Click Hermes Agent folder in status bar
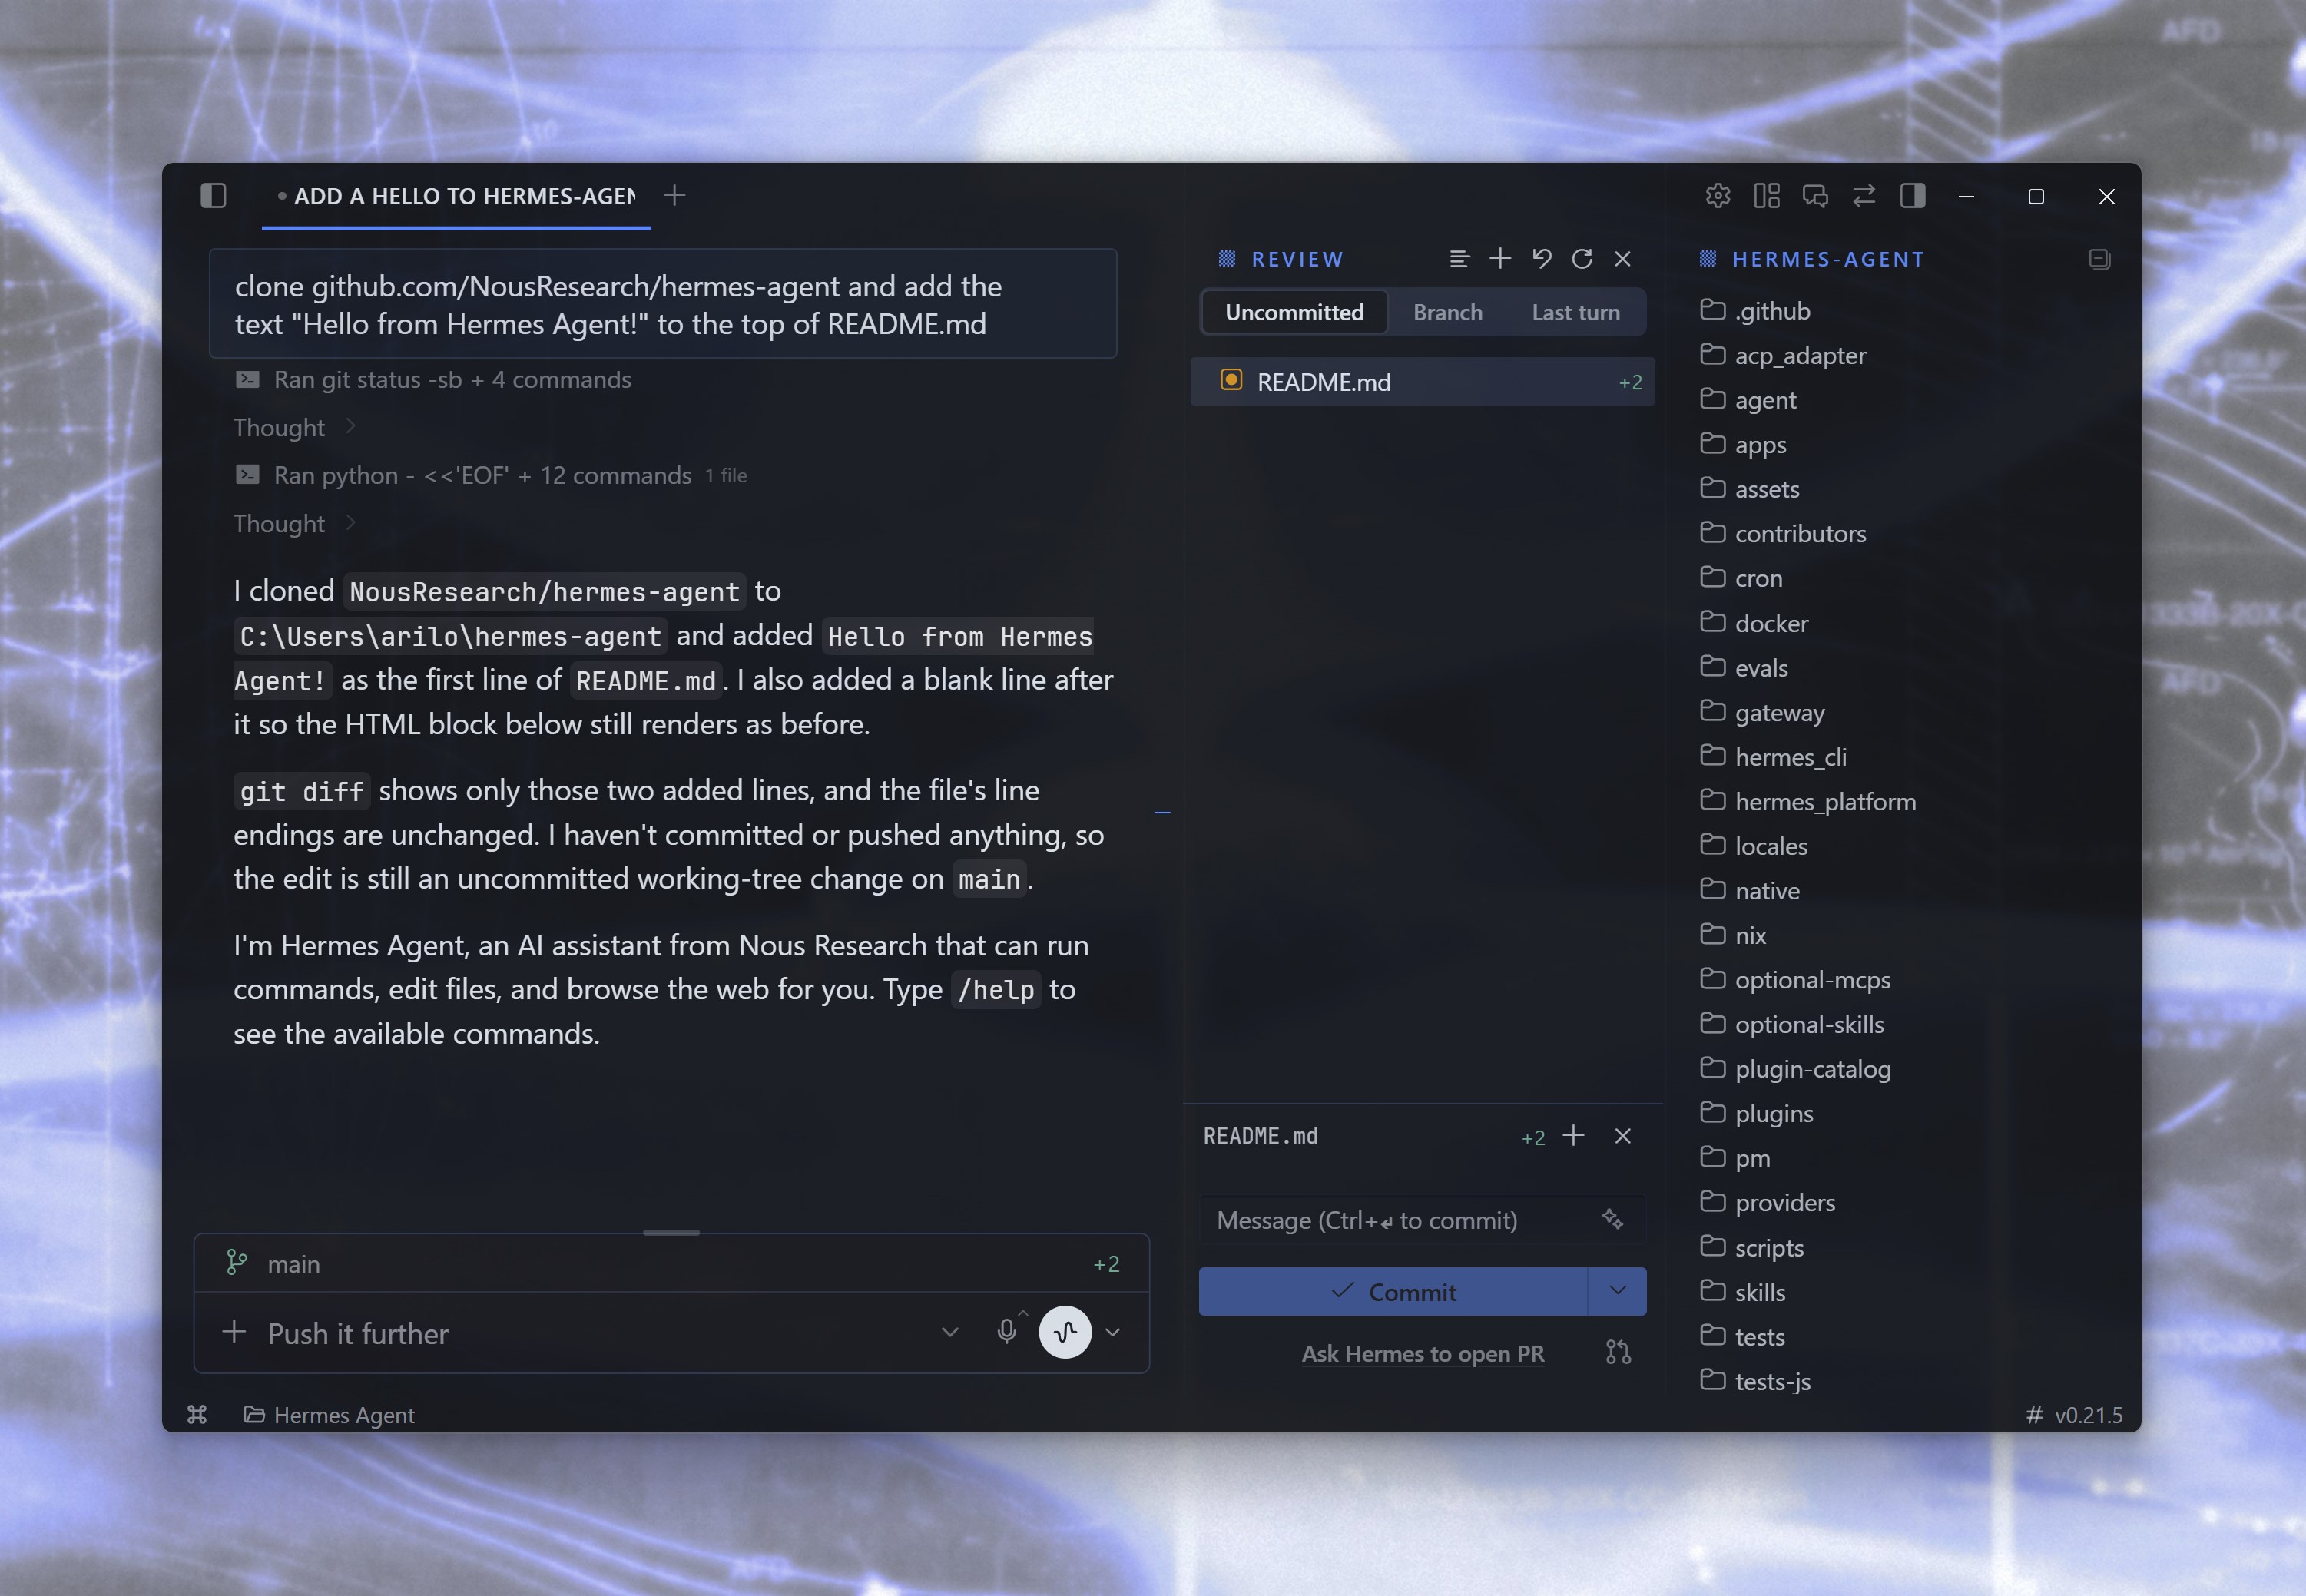2306x1596 pixels. pyautogui.click(x=329, y=1415)
